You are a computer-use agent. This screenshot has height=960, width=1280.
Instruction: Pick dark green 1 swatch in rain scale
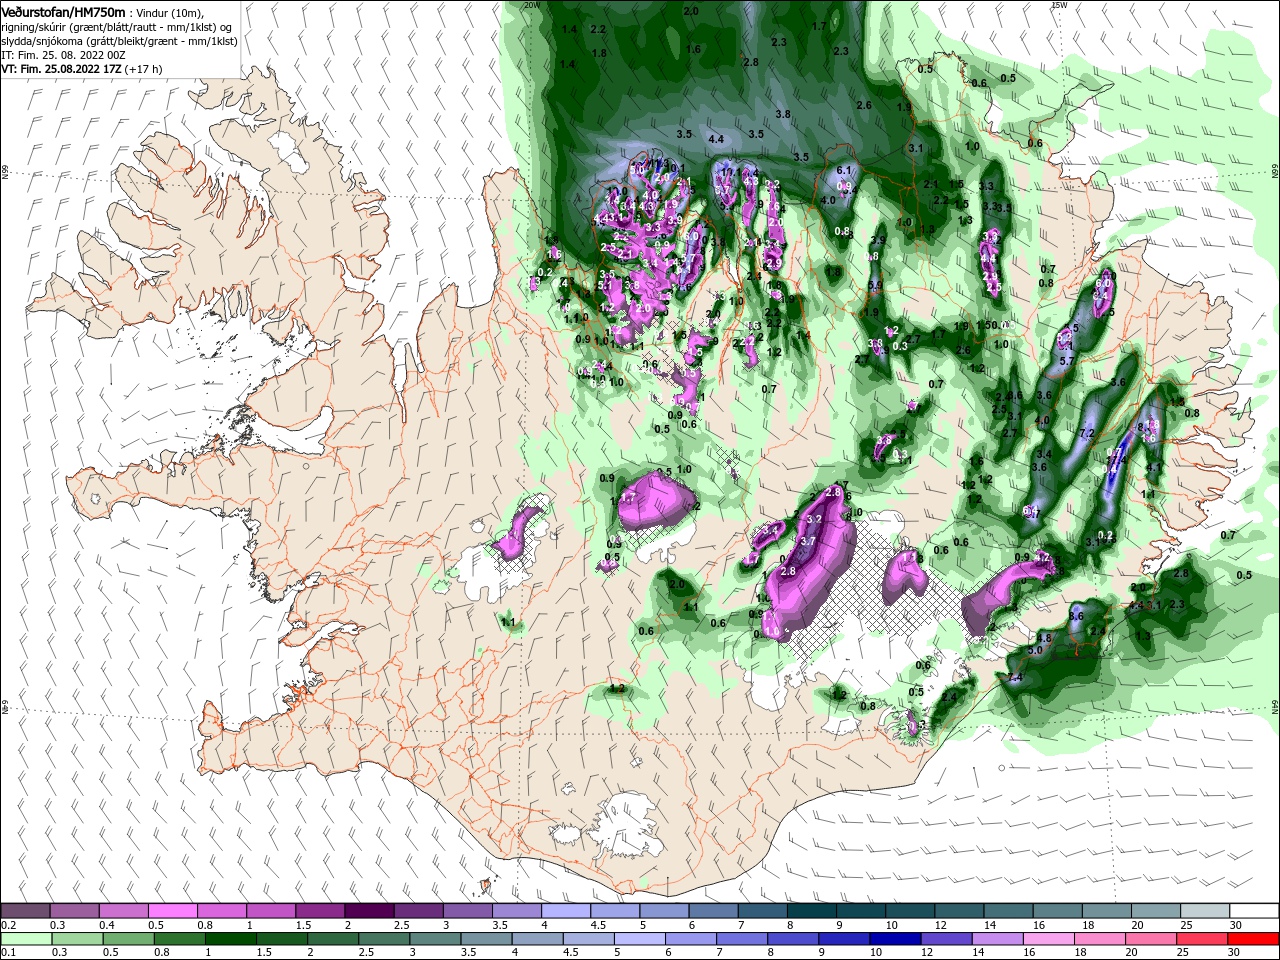[x=230, y=939]
